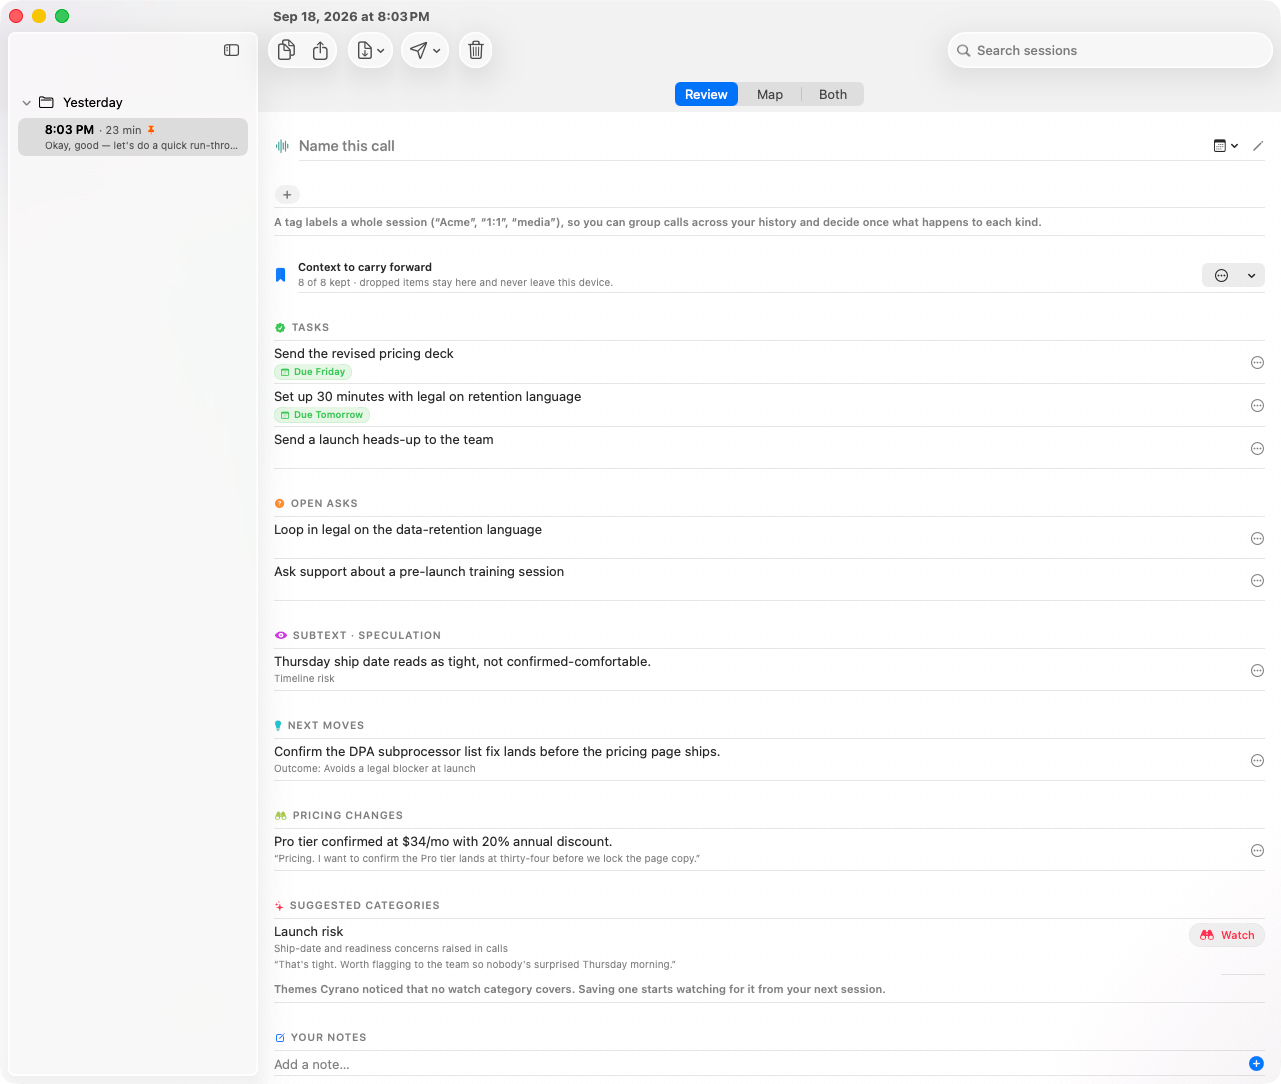Open options for Pro tier pricing change

pos(1257,851)
